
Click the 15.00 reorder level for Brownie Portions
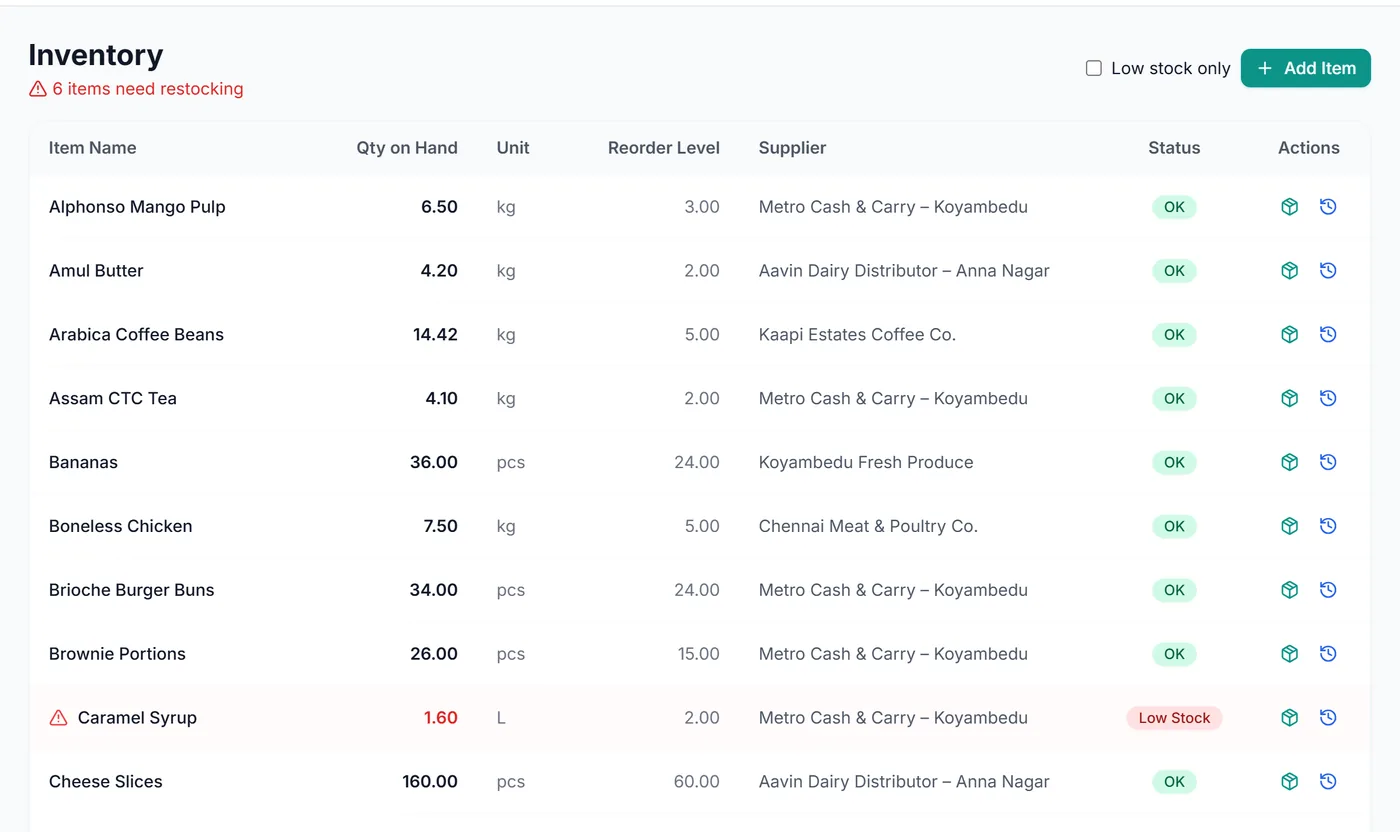697,654
